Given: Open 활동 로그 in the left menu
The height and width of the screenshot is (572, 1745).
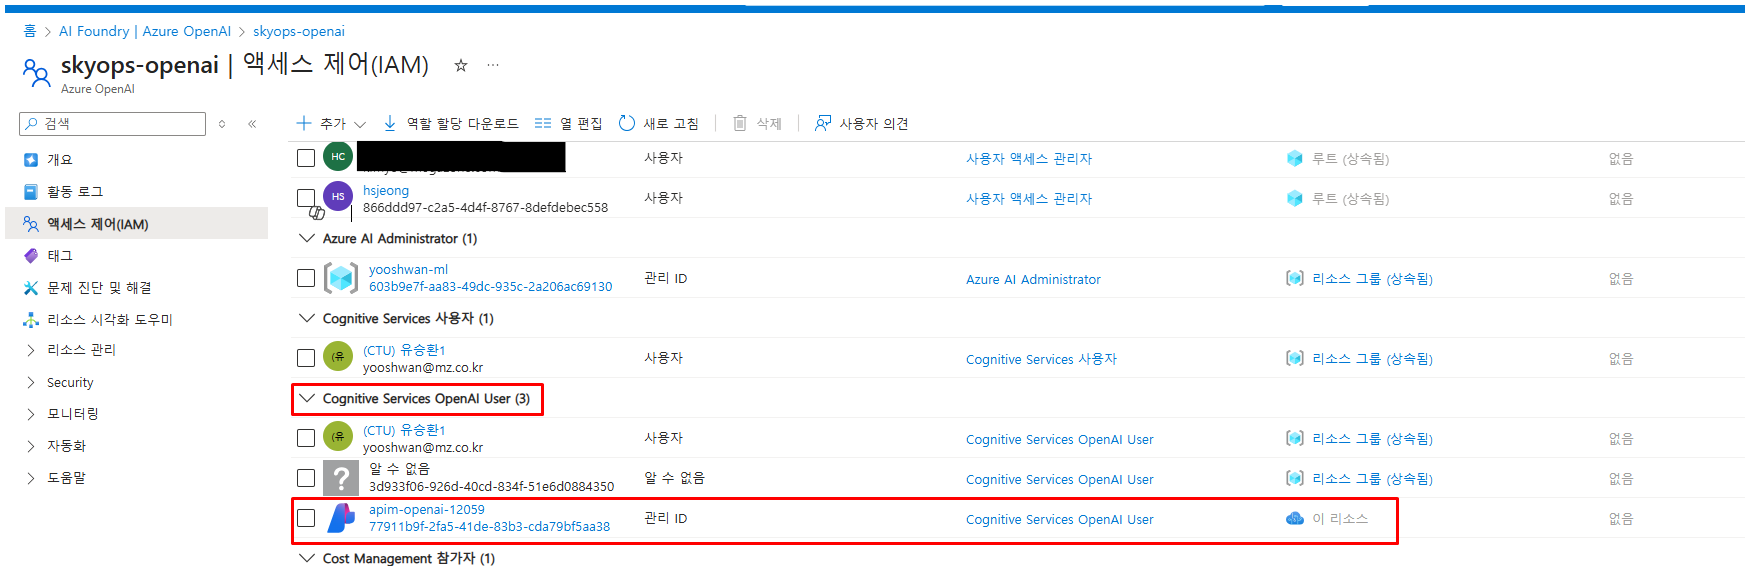Looking at the screenshot, I should (75, 191).
